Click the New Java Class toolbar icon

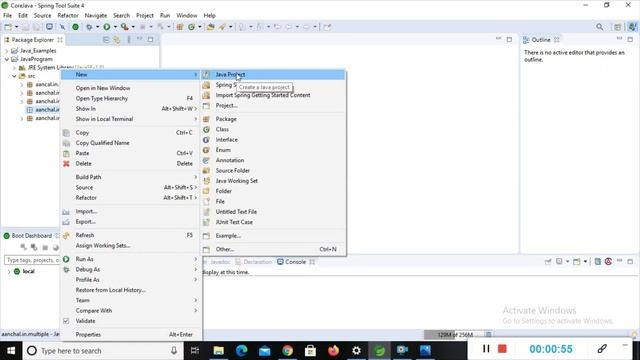(x=191, y=27)
